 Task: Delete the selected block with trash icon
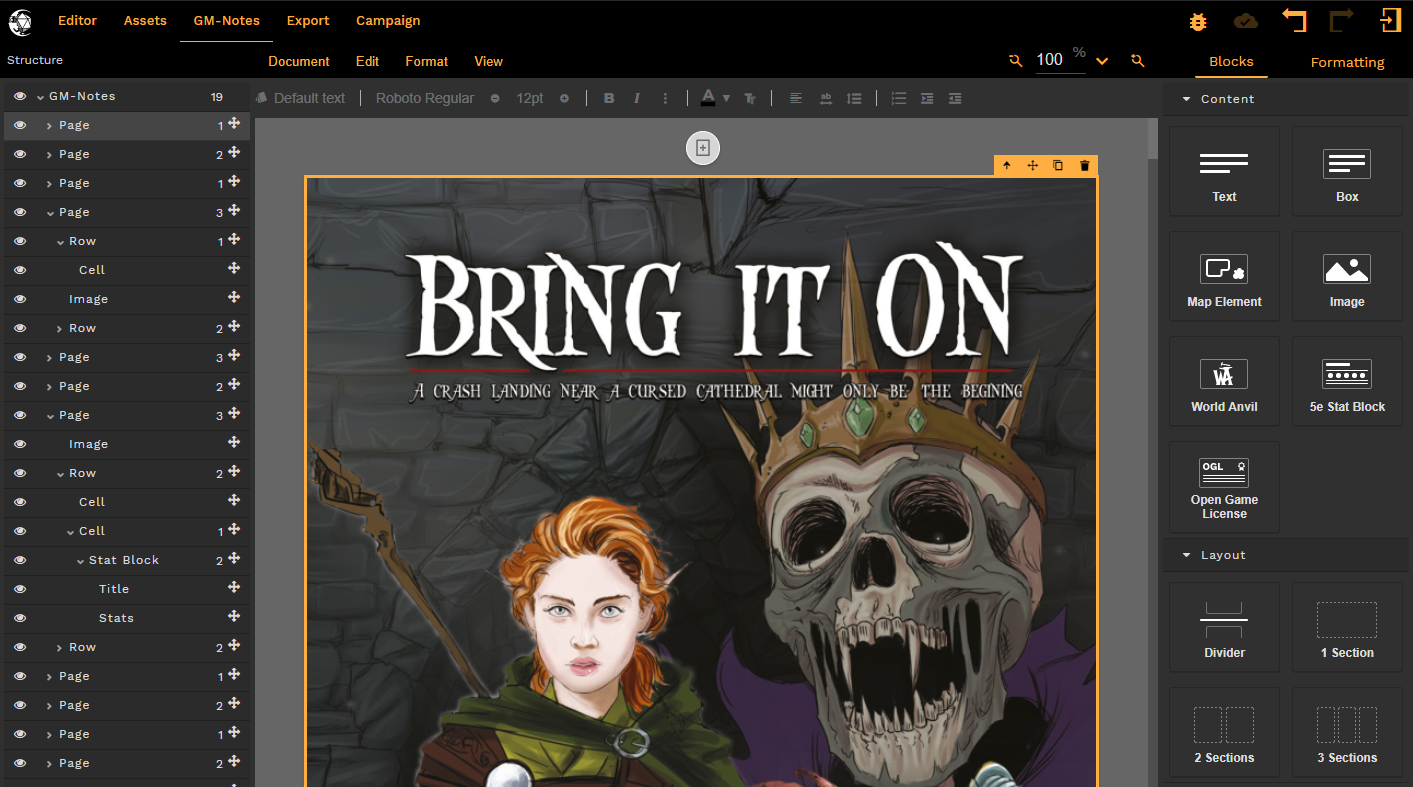[x=1085, y=166]
